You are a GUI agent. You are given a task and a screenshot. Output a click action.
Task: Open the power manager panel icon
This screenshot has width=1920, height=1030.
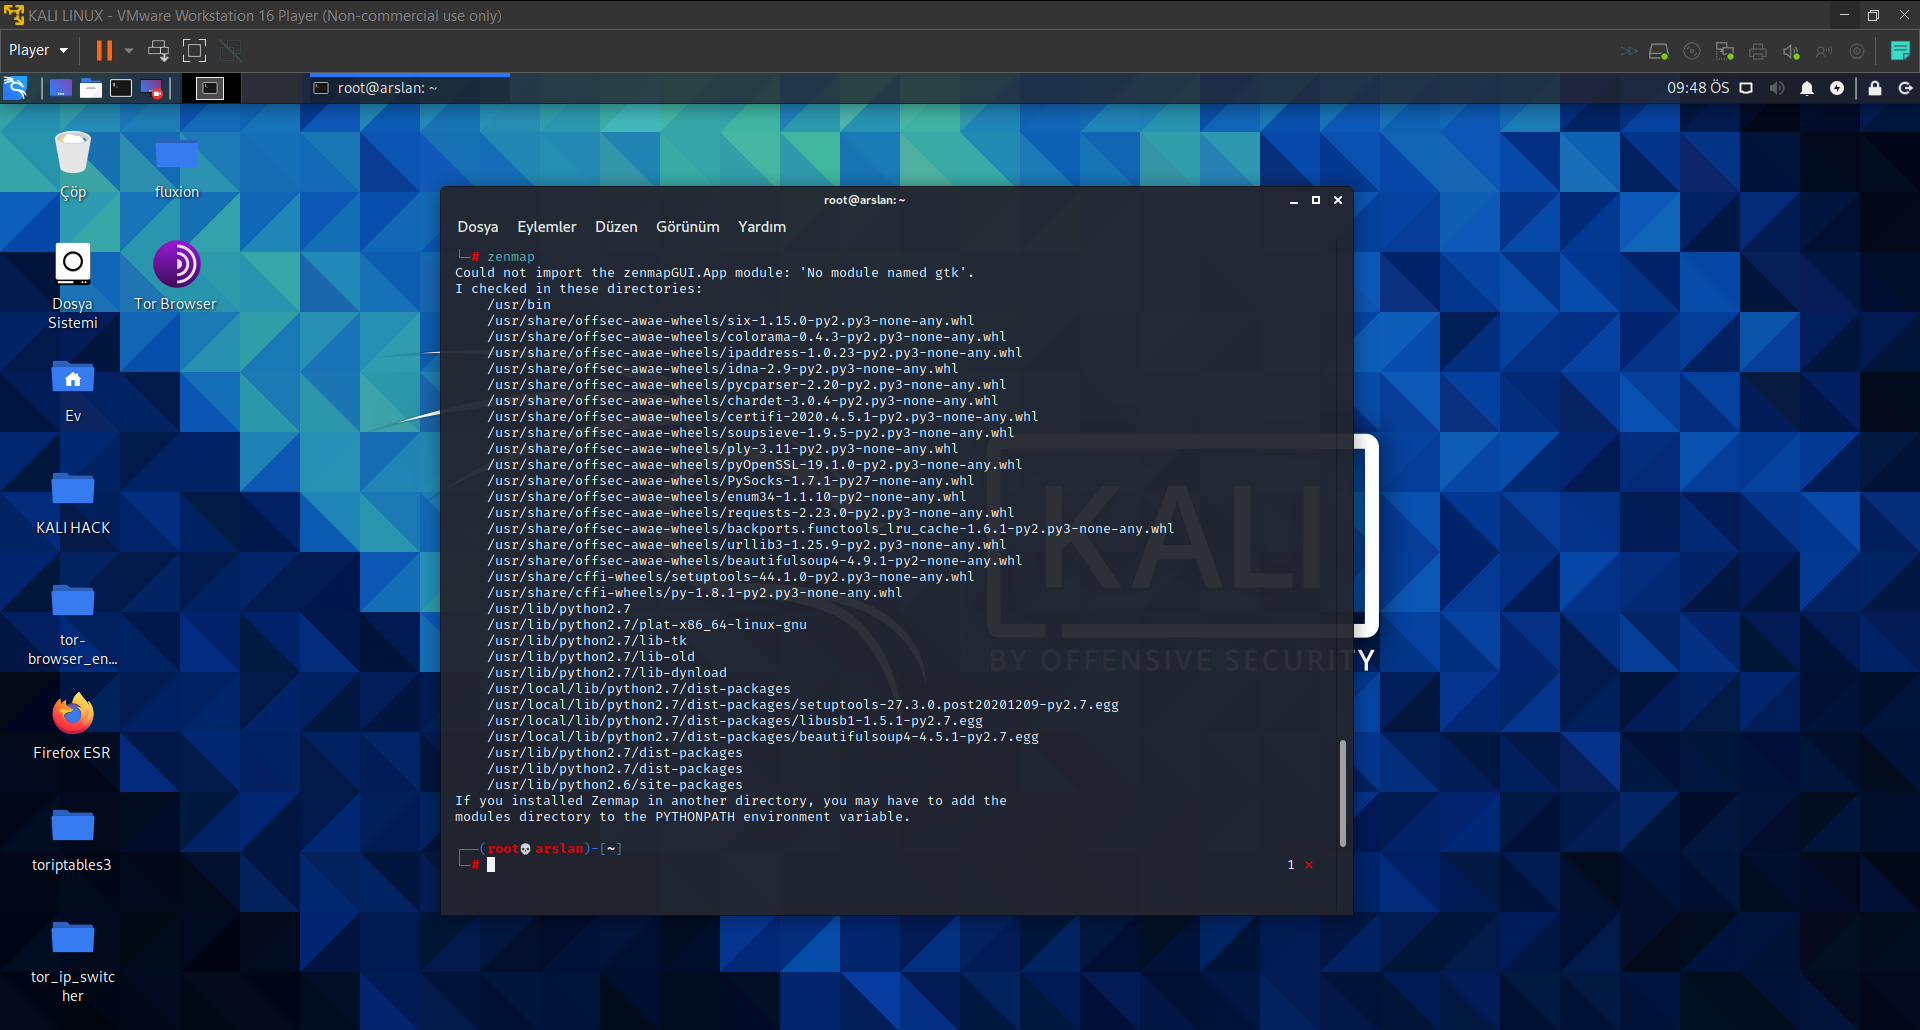[1837, 88]
